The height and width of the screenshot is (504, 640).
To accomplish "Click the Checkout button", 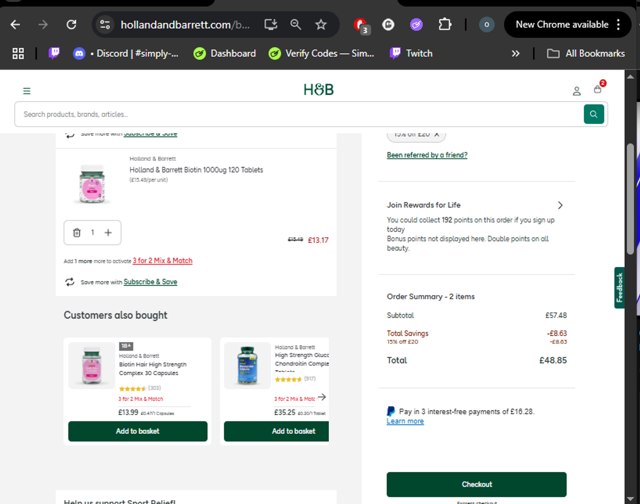I will [x=476, y=484].
